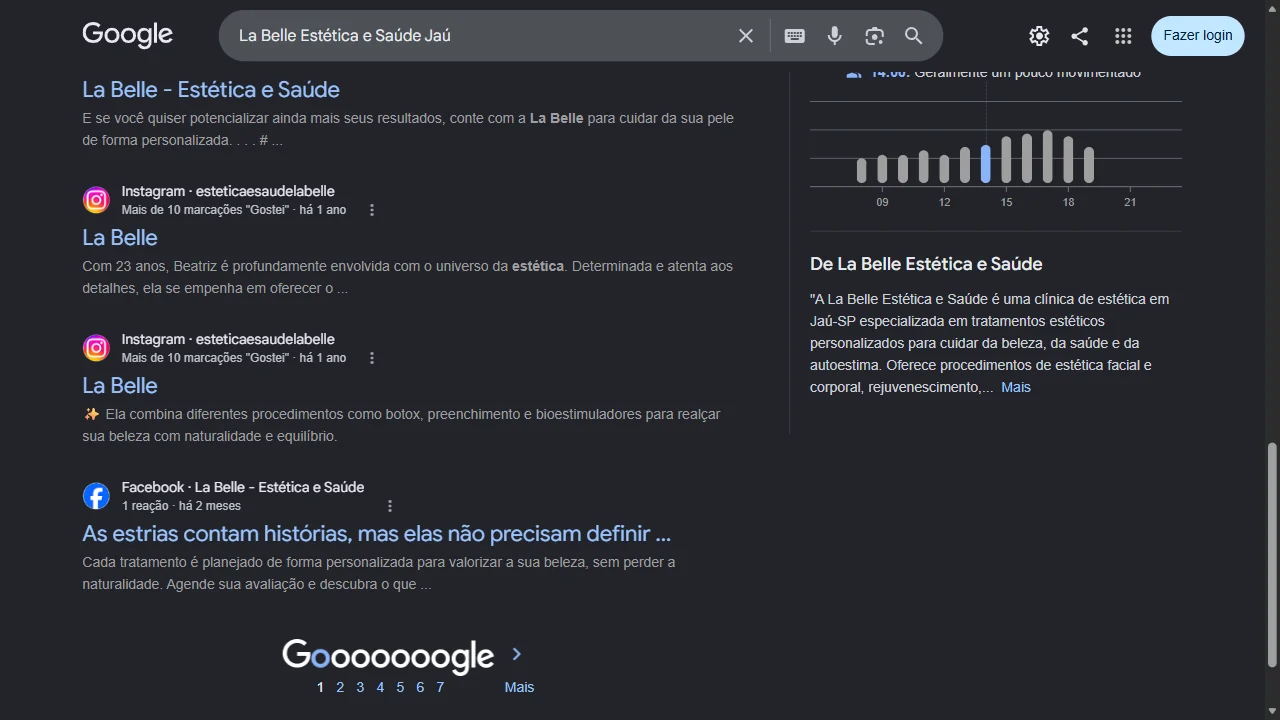This screenshot has width=1280, height=720.
Task: Go to results page 3
Action: coord(360,687)
